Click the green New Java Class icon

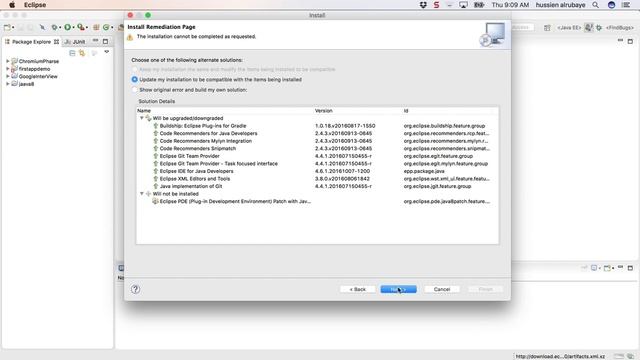click(106, 27)
